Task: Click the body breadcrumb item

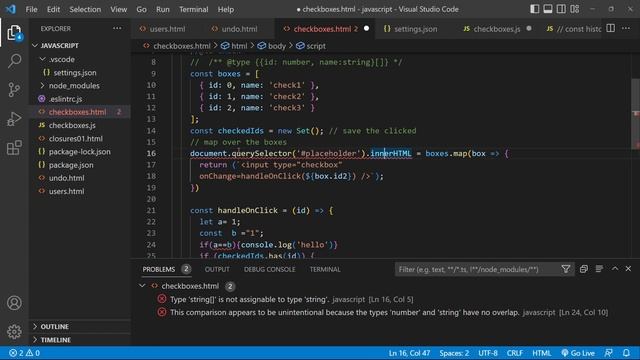Action: click(x=272, y=46)
